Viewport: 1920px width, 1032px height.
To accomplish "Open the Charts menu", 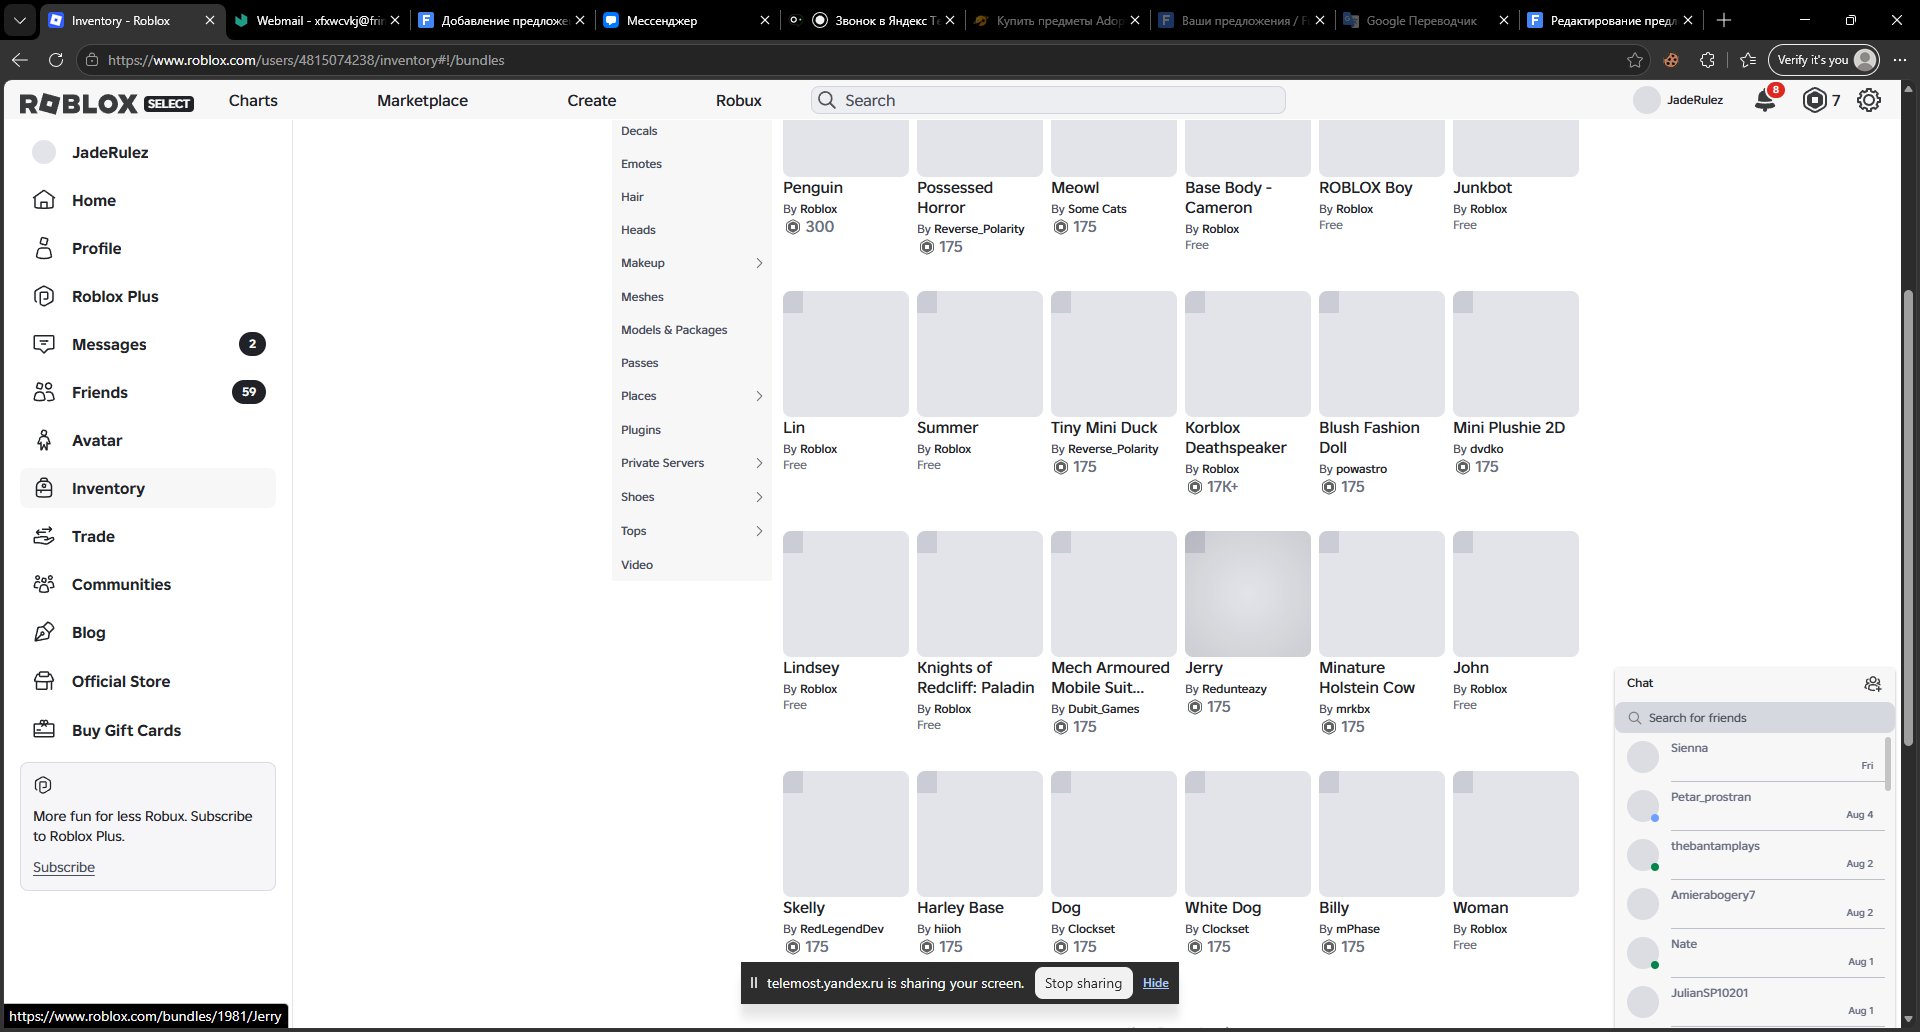I will pos(253,100).
